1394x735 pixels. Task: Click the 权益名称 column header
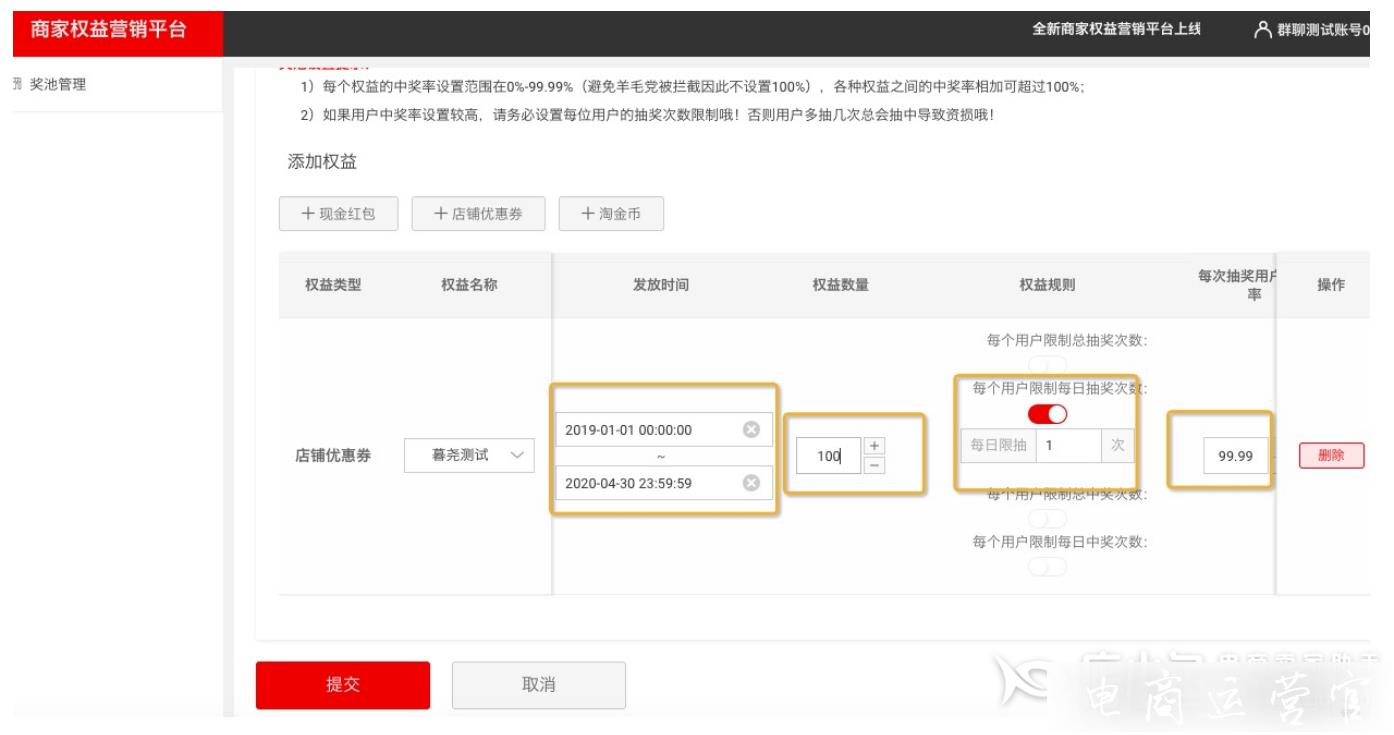(x=469, y=285)
